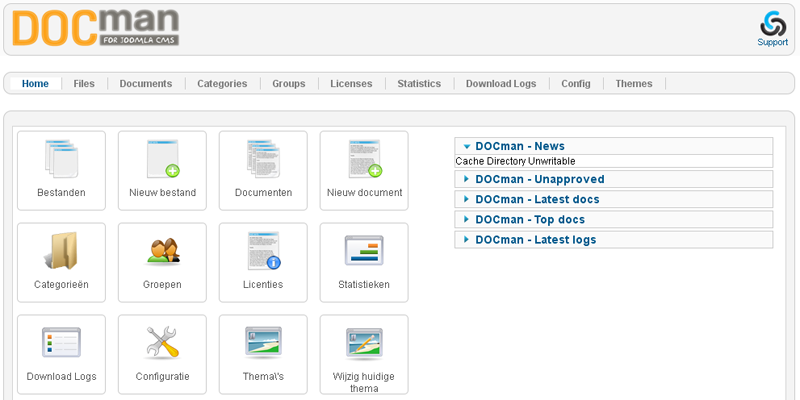This screenshot has height=400, width=800.
Task: Open the Groups menu tab
Action: 289,84
